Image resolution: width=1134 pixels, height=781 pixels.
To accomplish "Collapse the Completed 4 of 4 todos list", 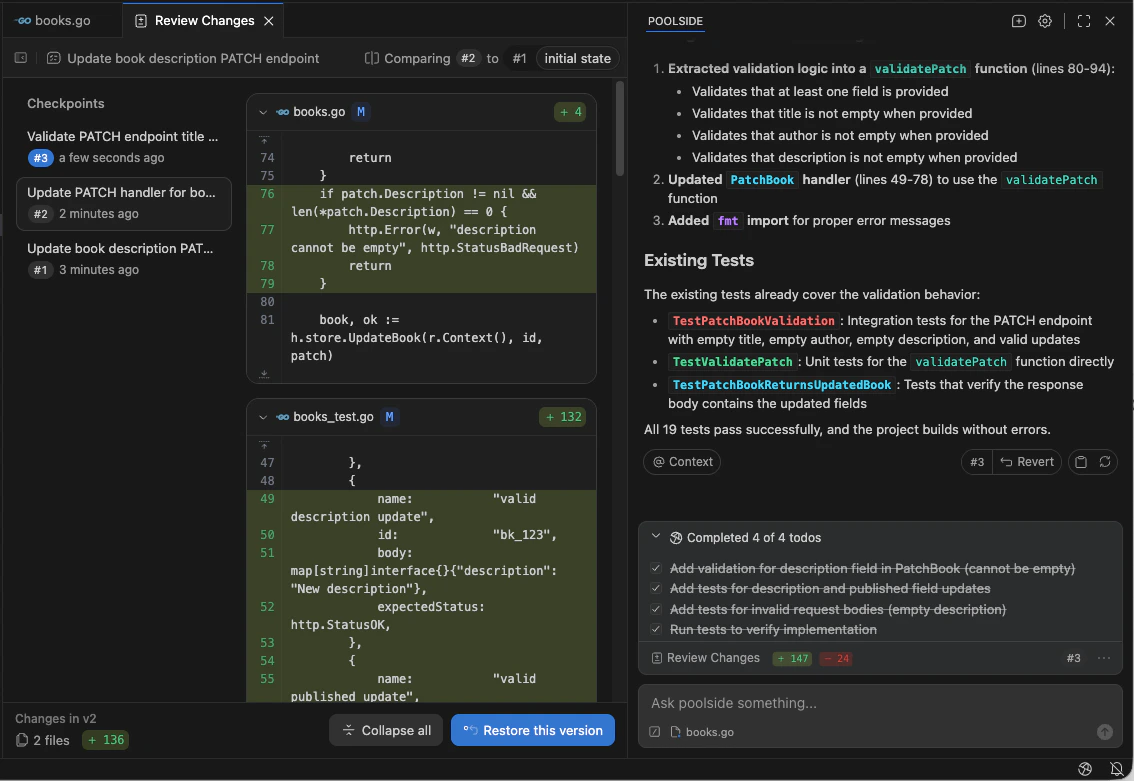I will [x=656, y=537].
